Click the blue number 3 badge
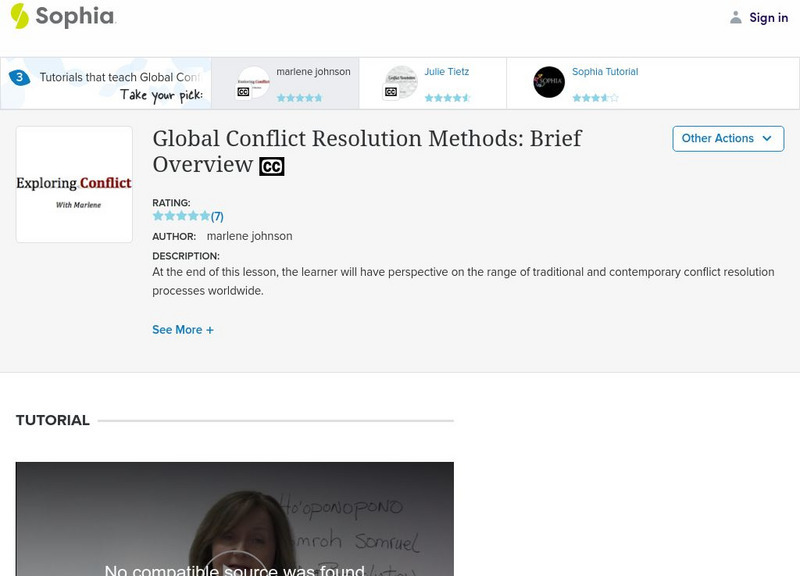This screenshot has height=576, width=800. (19, 78)
